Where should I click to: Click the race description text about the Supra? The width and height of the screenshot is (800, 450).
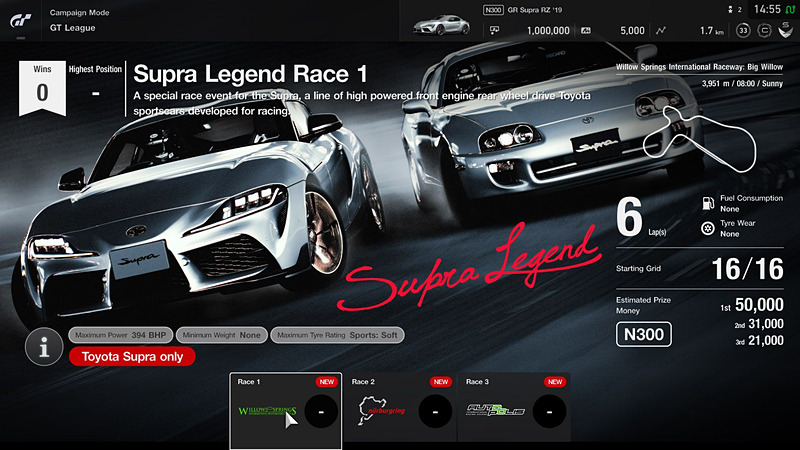click(362, 103)
